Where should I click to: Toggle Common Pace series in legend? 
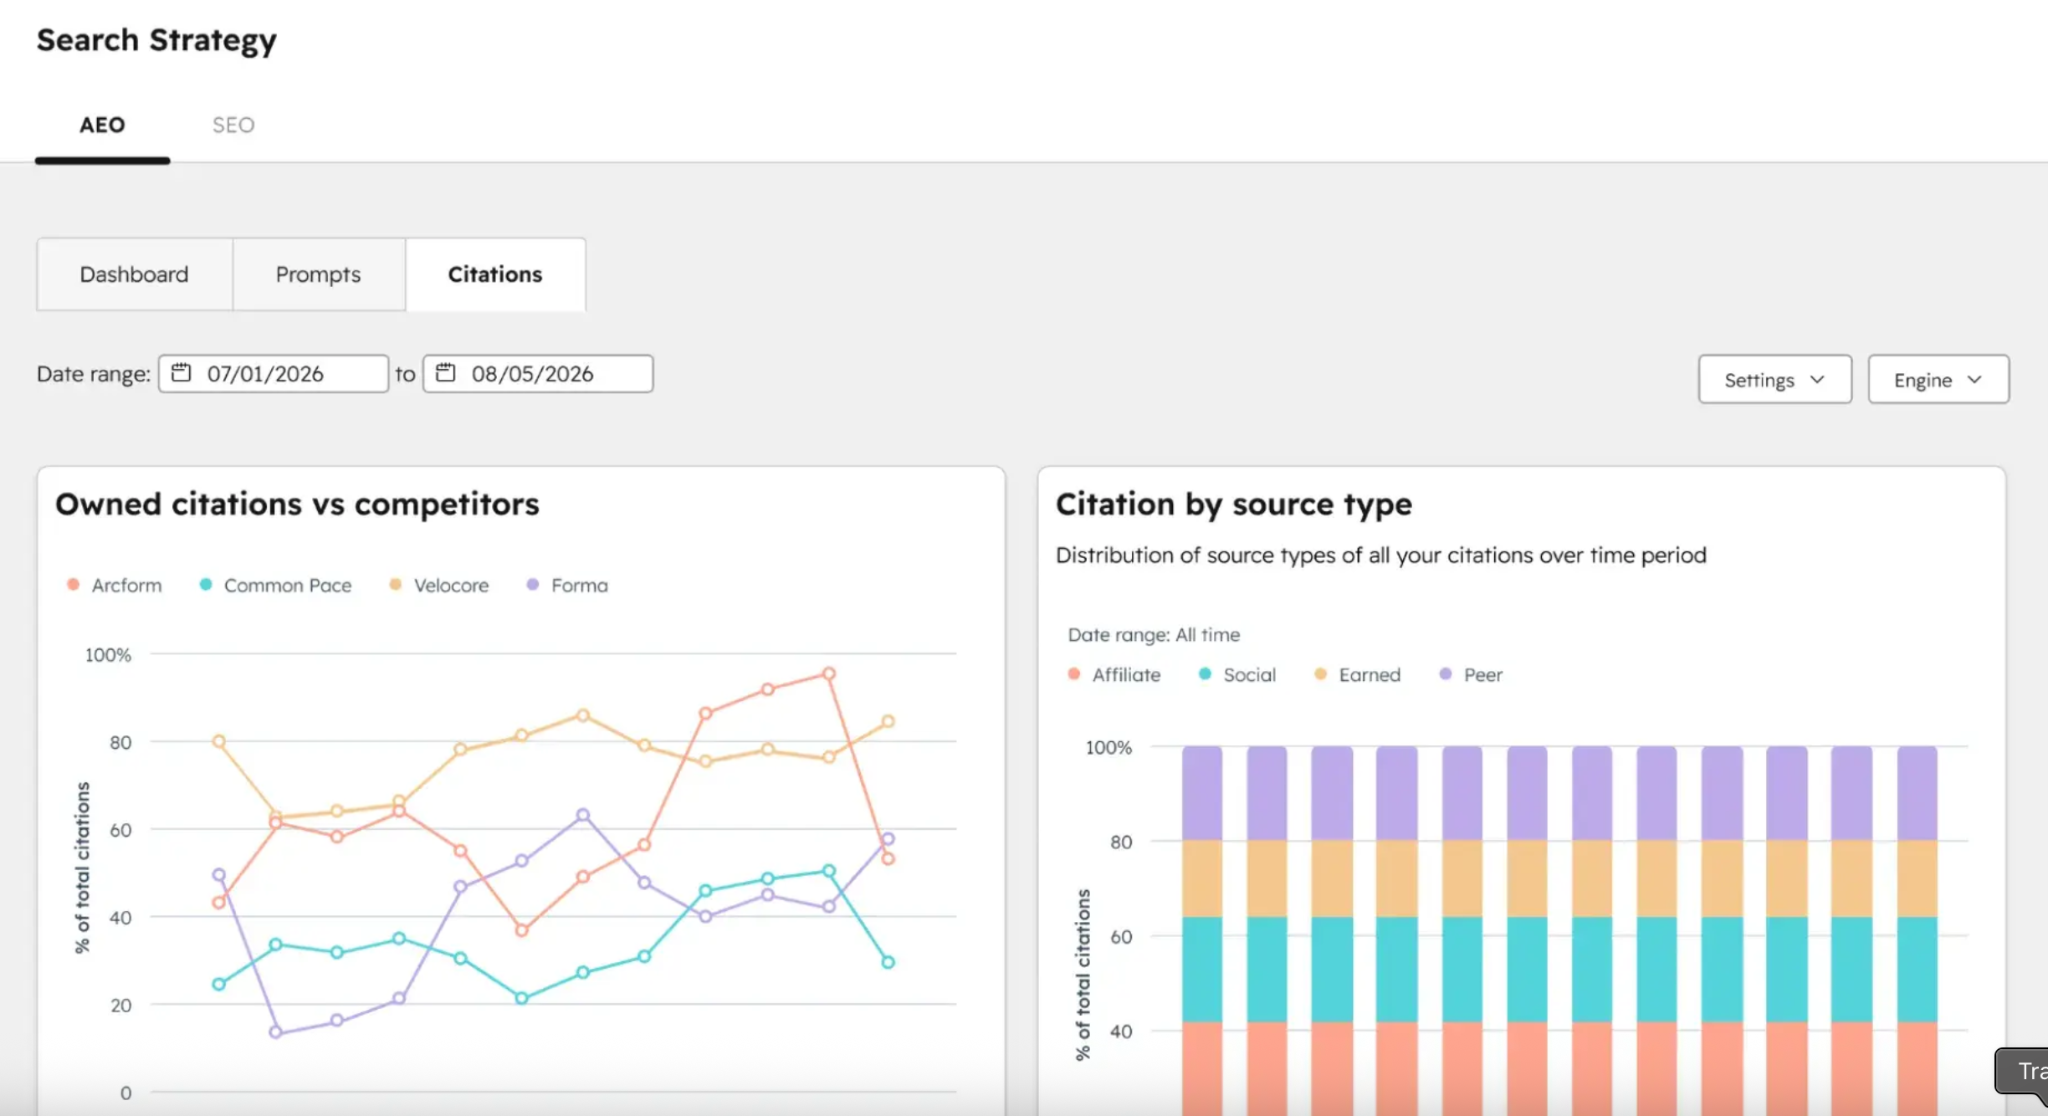pos(275,585)
